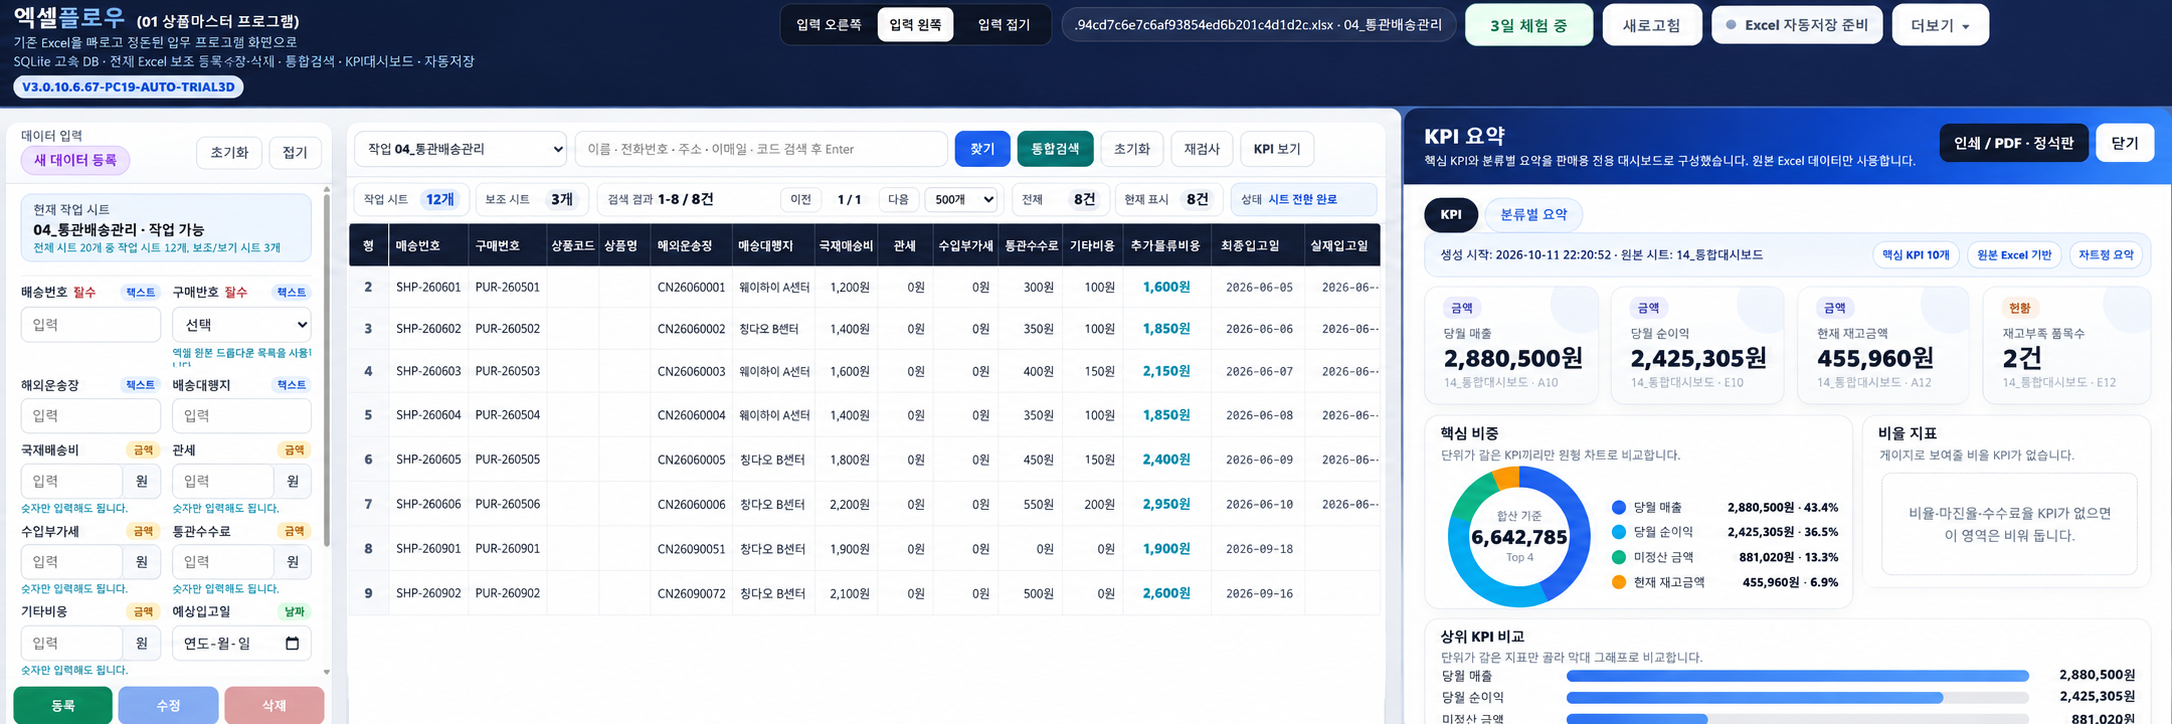Select table row SHP-260603
Screen dimensions: 2172x724
864,371
